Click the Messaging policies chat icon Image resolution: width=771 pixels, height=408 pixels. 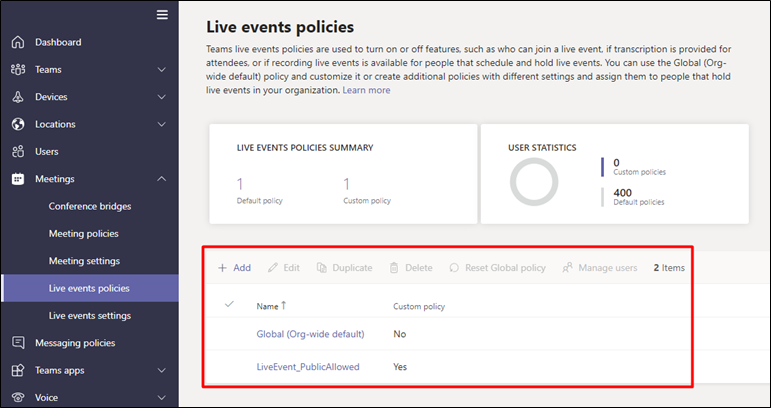point(18,343)
